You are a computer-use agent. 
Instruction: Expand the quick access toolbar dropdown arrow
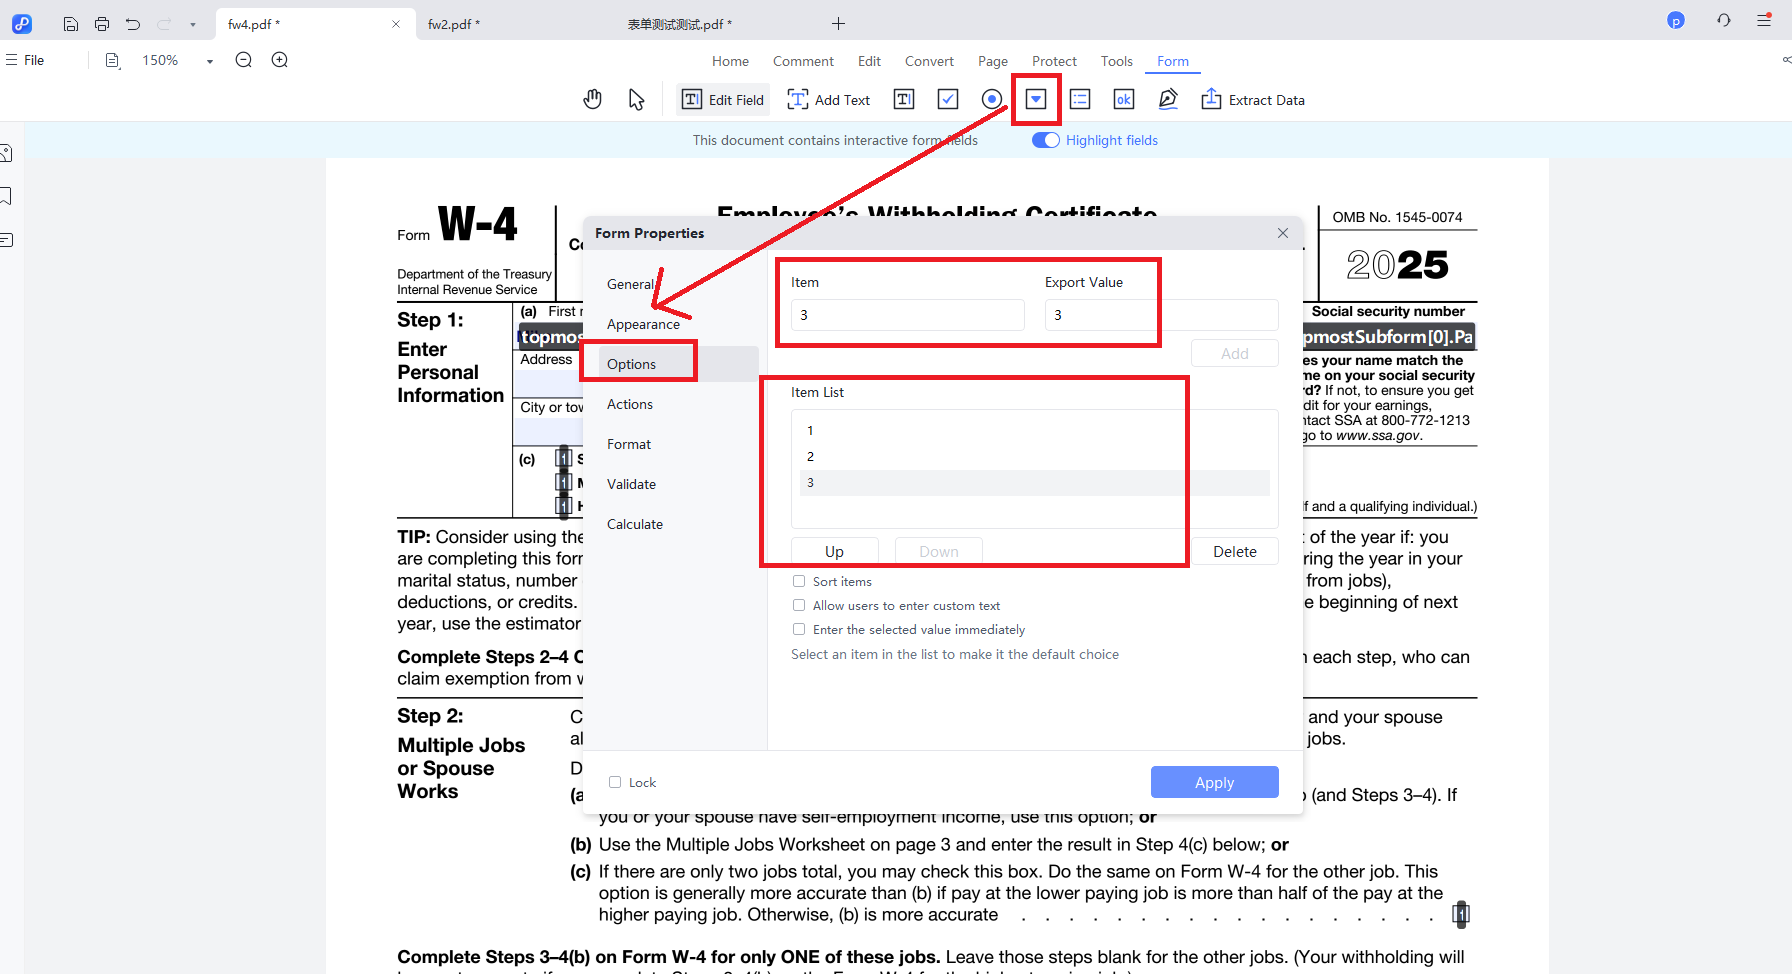point(193,24)
